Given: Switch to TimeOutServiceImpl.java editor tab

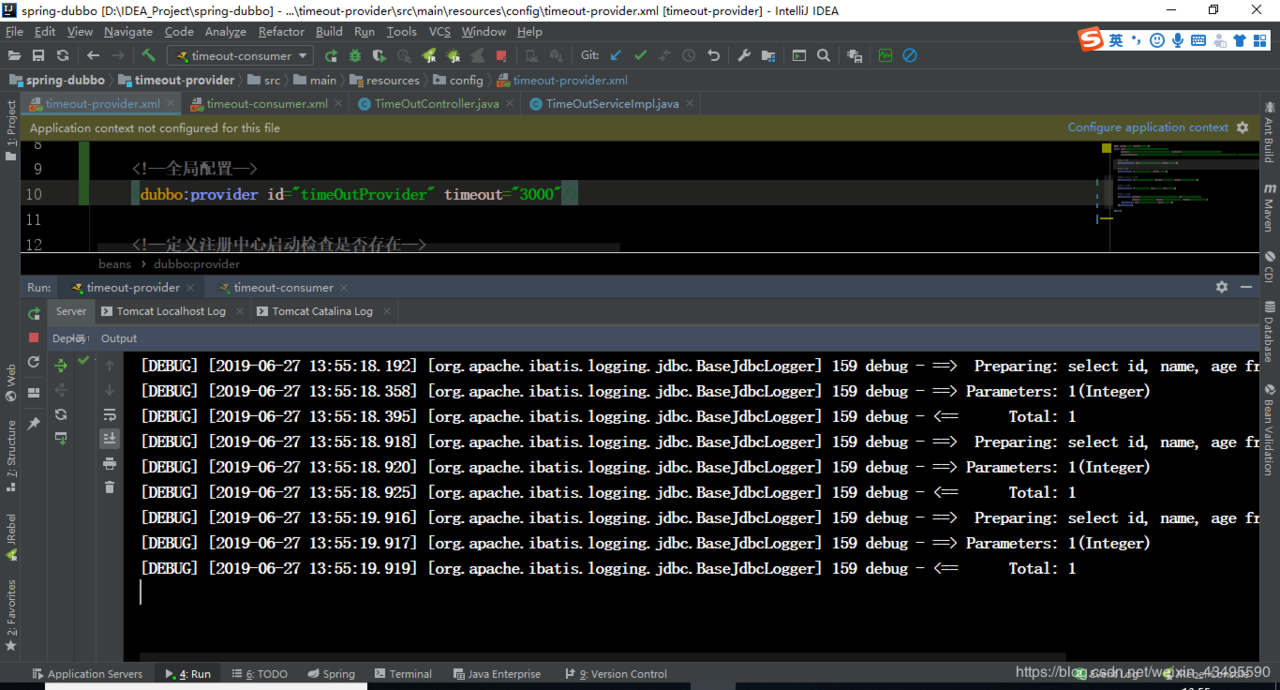Looking at the screenshot, I should click(612, 104).
